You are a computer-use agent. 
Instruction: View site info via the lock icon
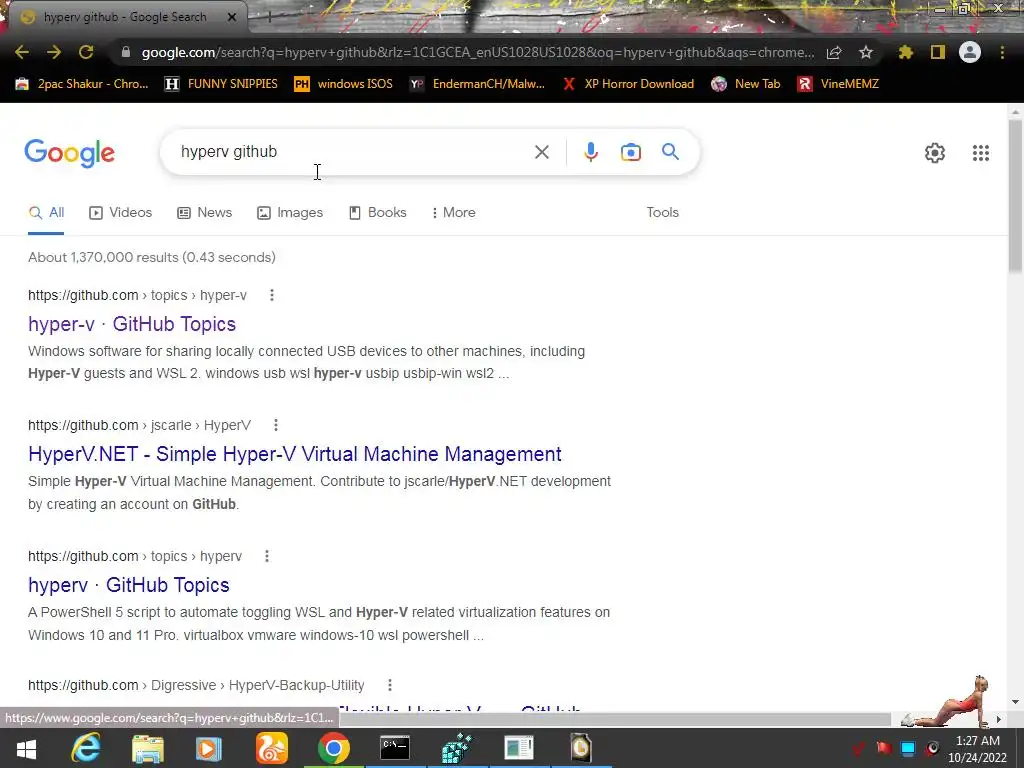(x=126, y=52)
